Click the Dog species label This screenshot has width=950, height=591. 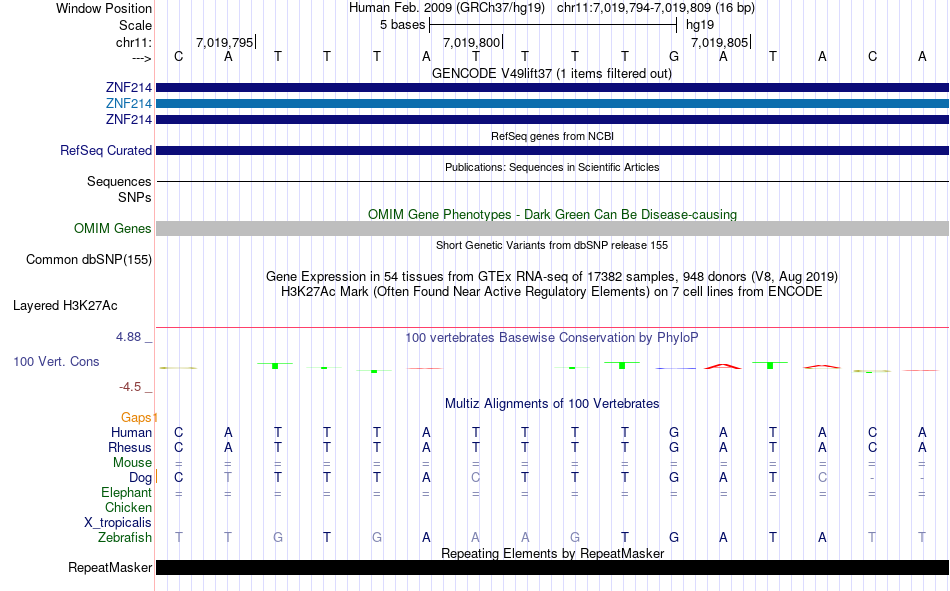(x=140, y=478)
